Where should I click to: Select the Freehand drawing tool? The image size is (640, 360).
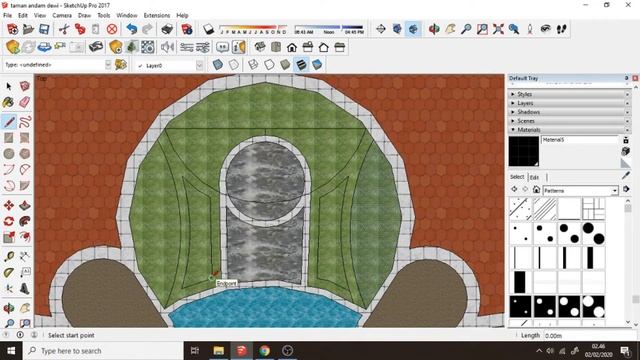[x=24, y=122]
